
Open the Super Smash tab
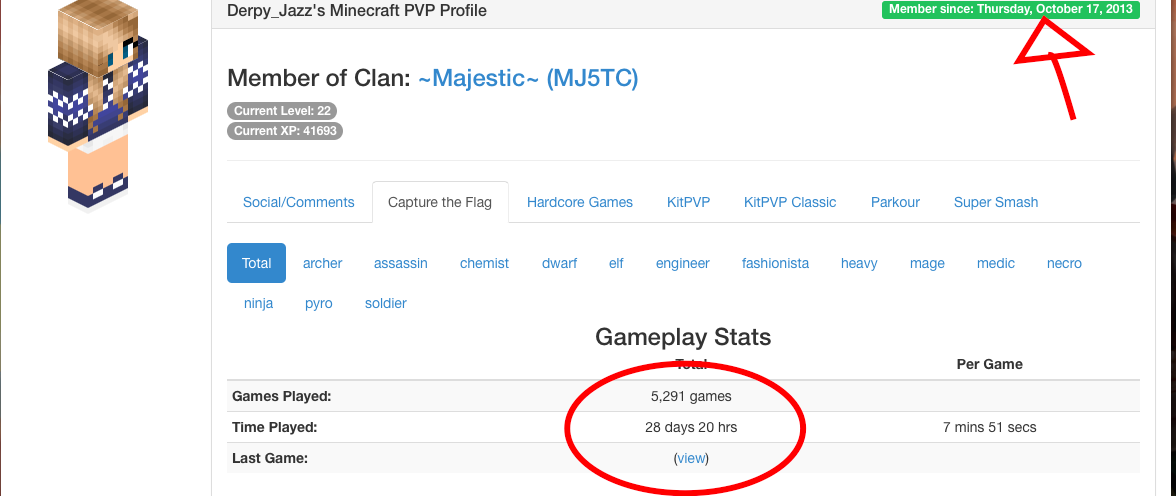(x=996, y=202)
